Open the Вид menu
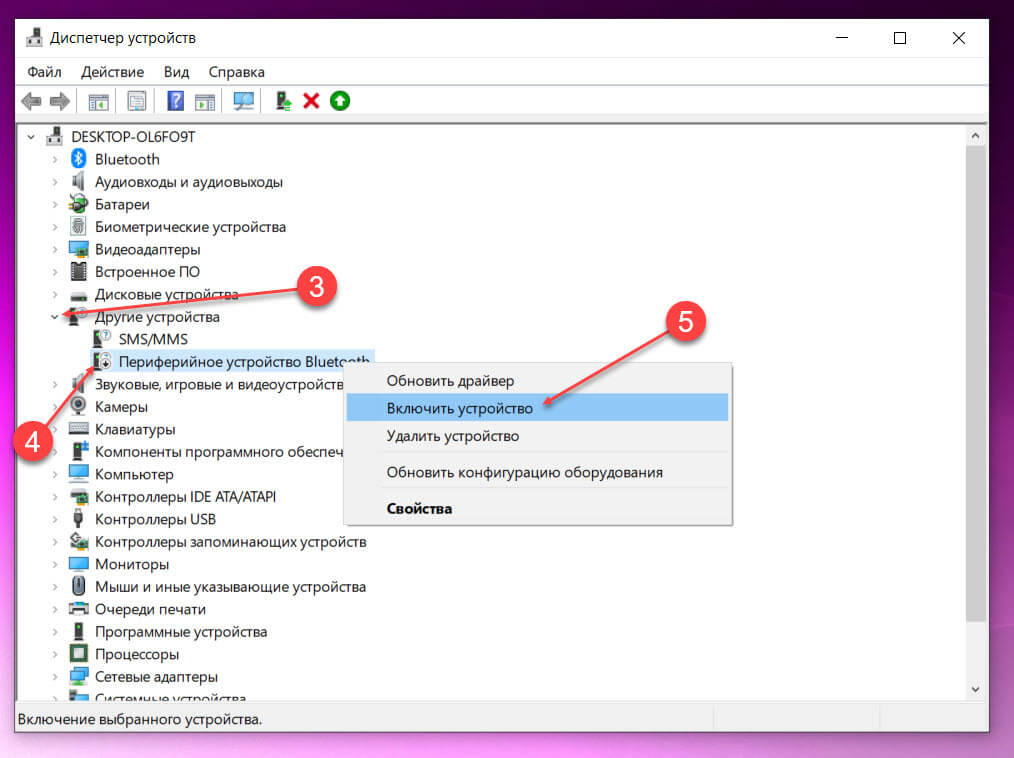This screenshot has height=758, width=1014. 176,72
